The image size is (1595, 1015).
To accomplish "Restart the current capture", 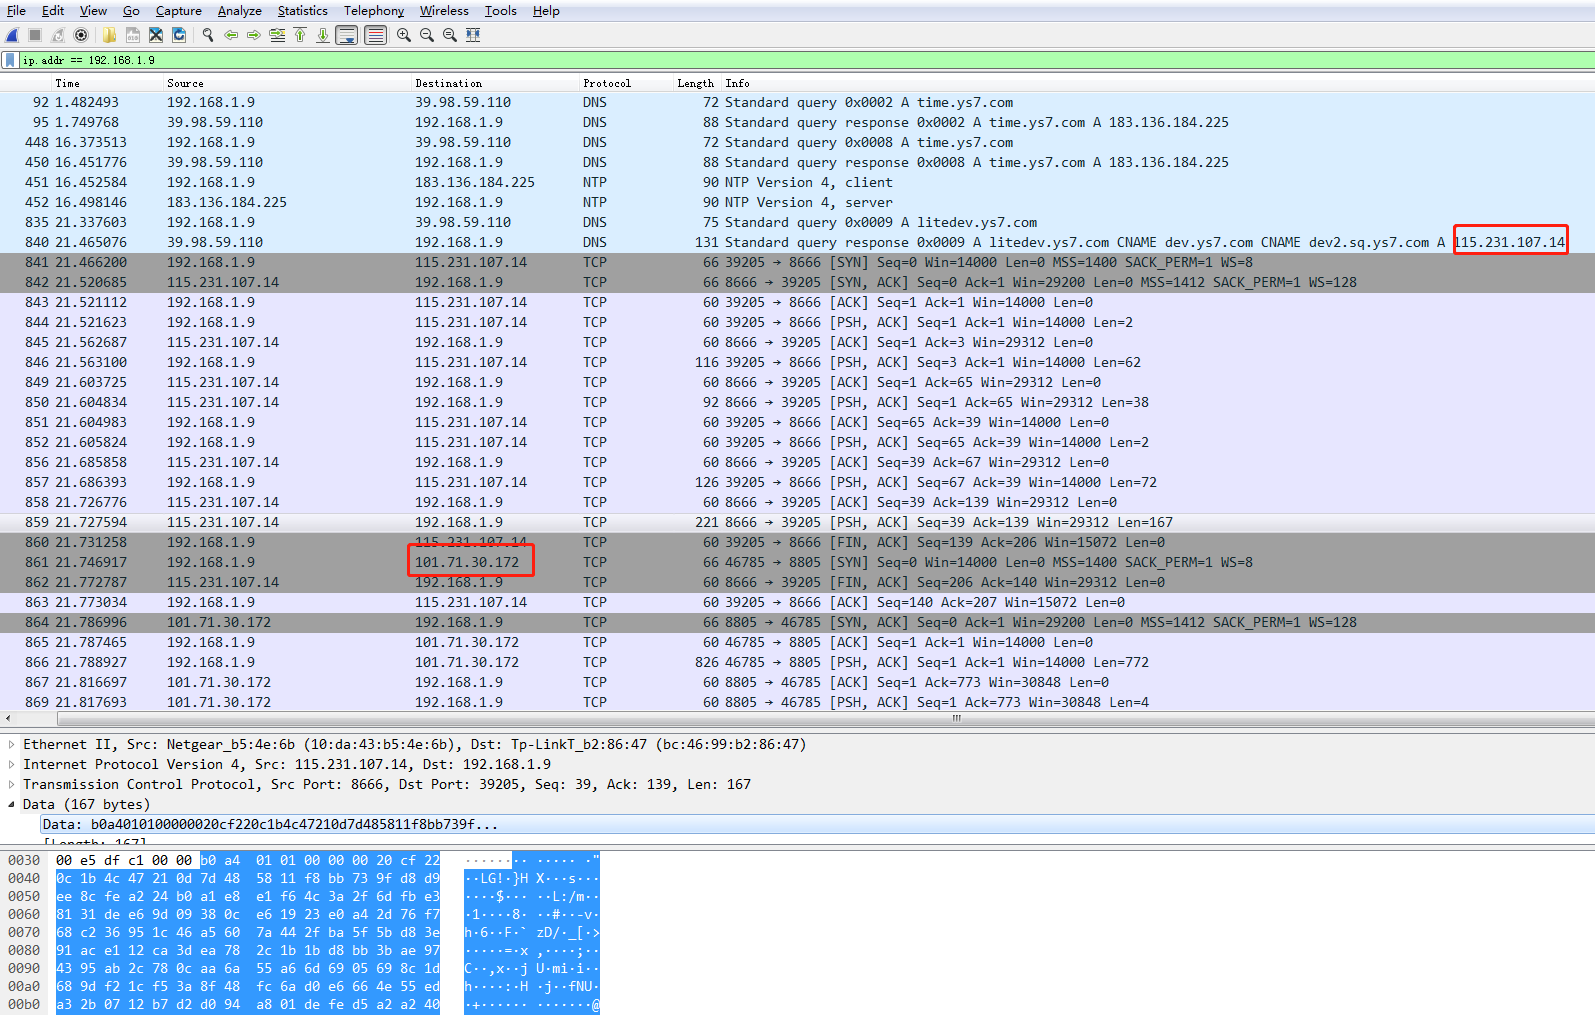I will pos(58,35).
